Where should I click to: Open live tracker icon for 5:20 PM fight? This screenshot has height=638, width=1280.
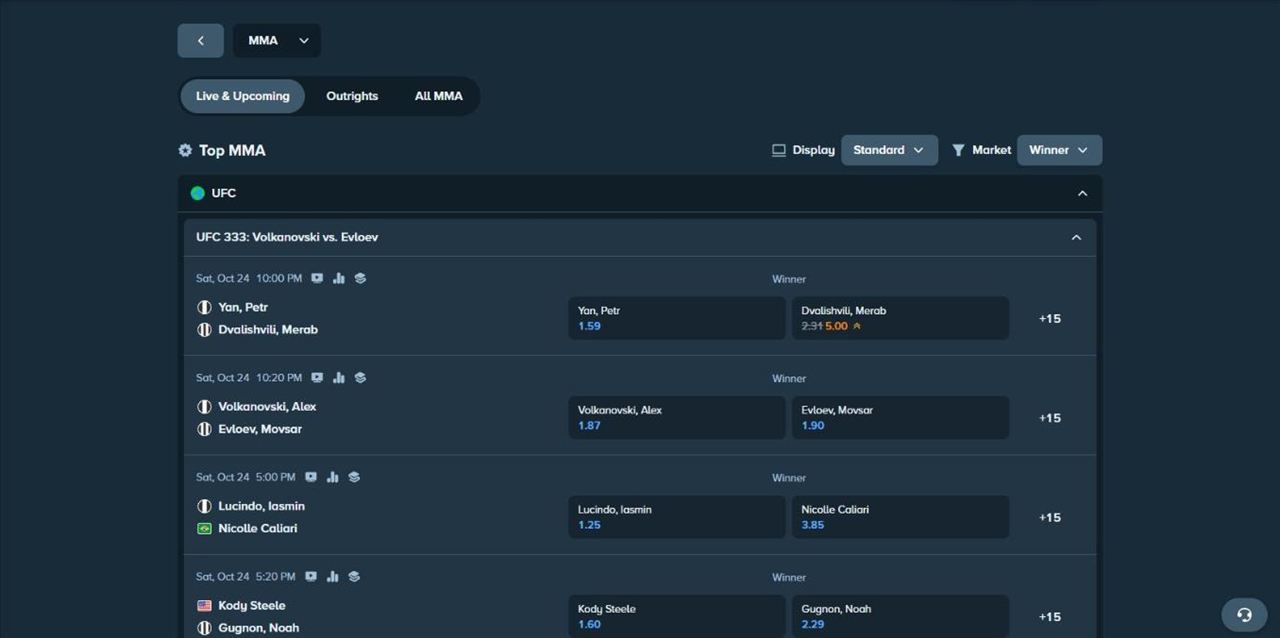[x=311, y=577]
